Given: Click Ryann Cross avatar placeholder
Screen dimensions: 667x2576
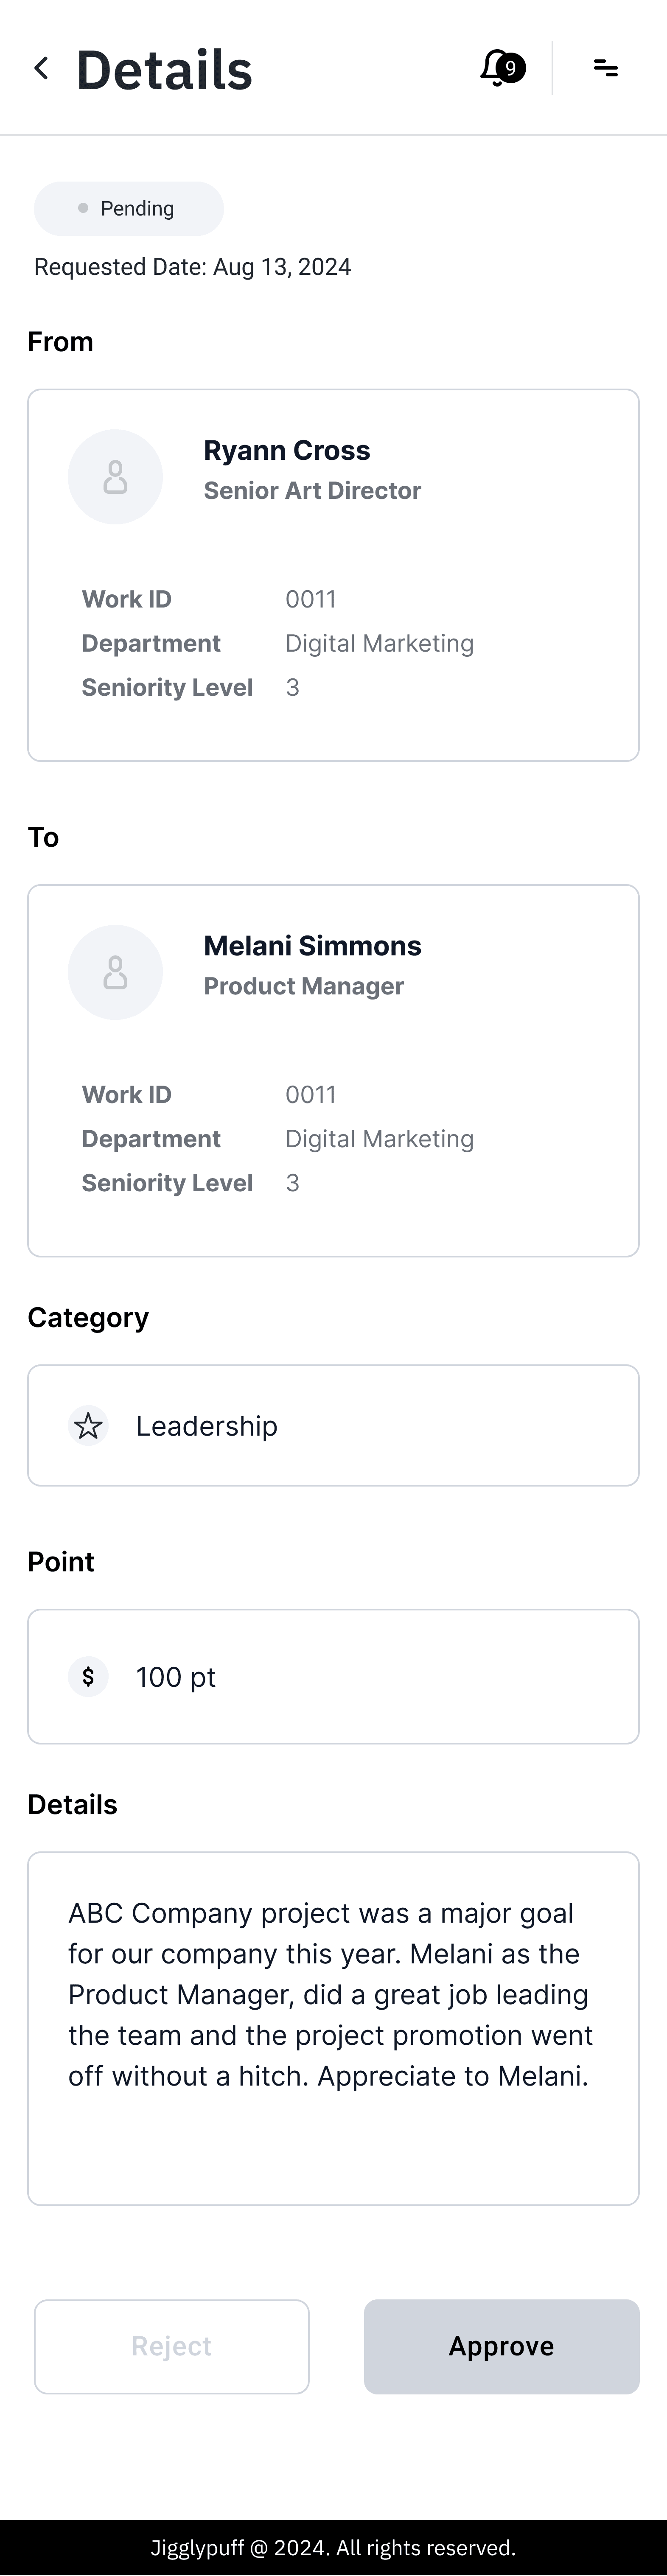Looking at the screenshot, I should coord(115,477).
